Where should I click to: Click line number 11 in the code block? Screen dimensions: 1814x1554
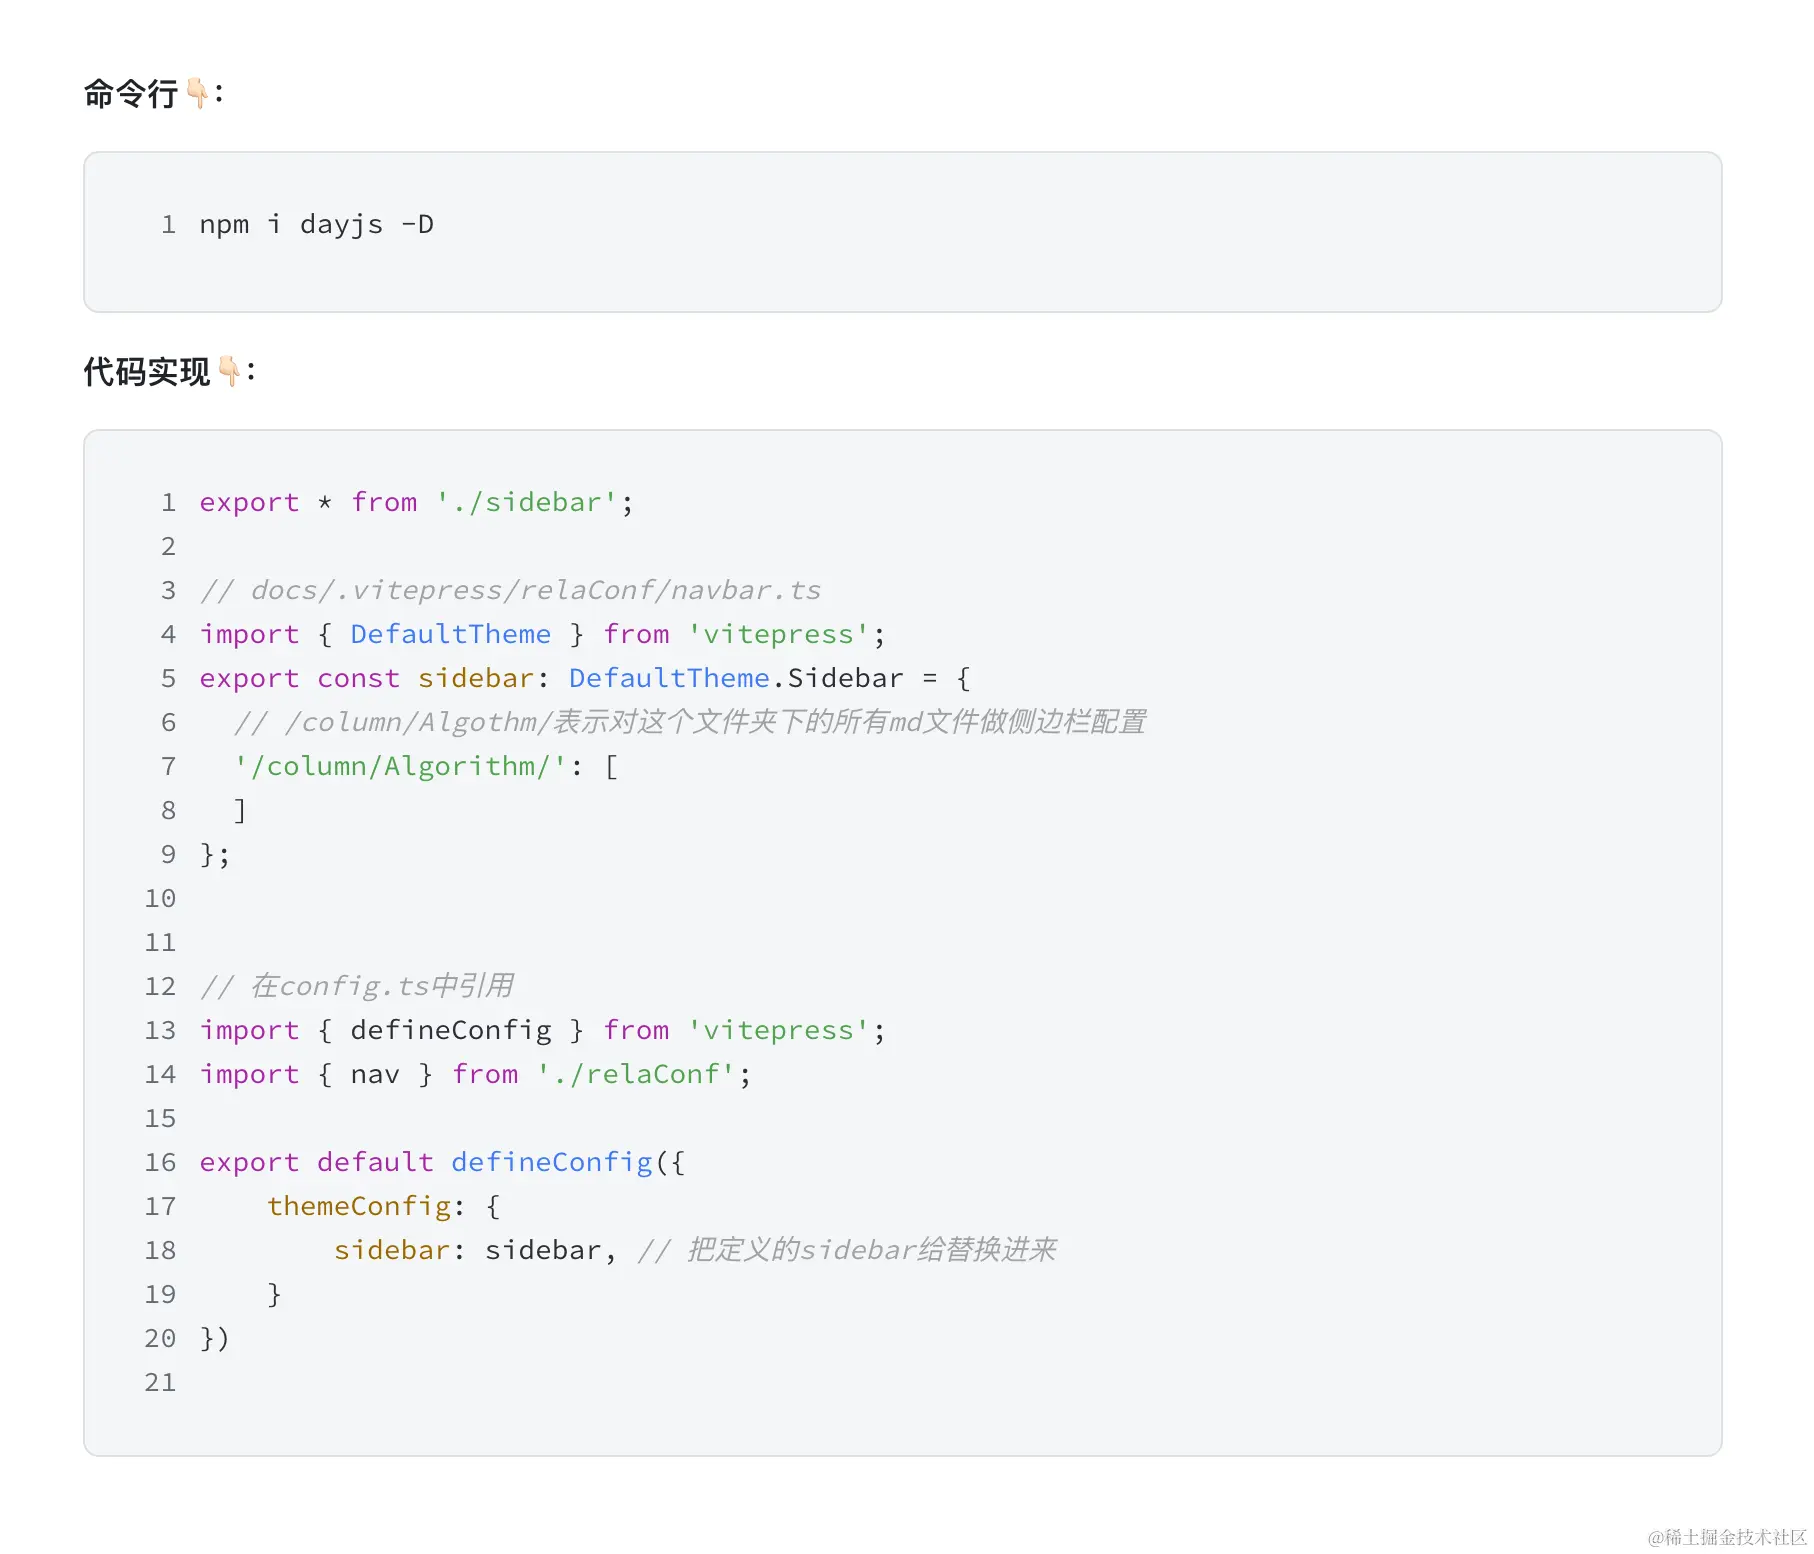point(160,942)
